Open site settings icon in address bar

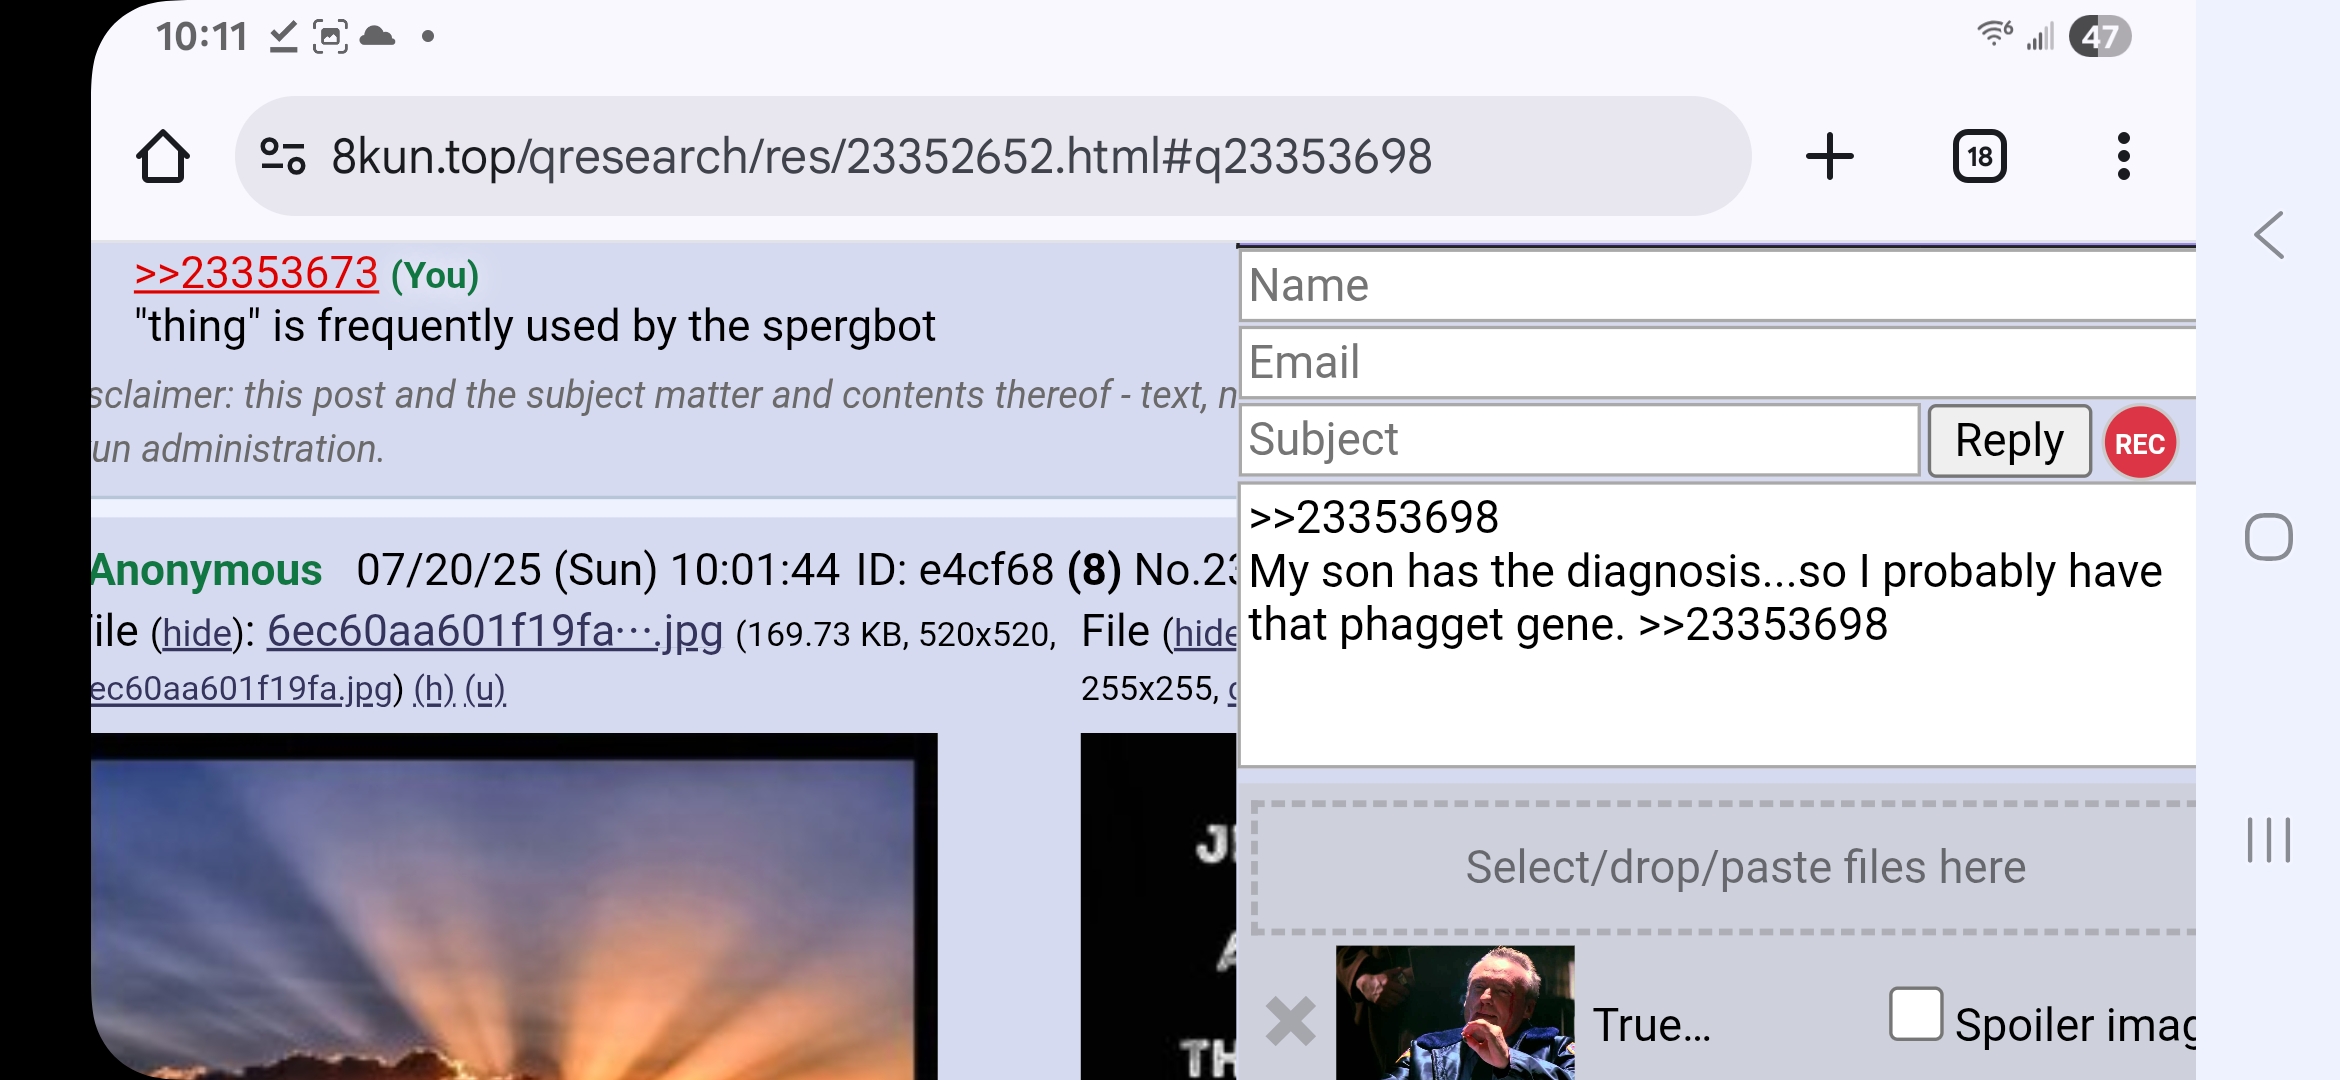click(282, 157)
